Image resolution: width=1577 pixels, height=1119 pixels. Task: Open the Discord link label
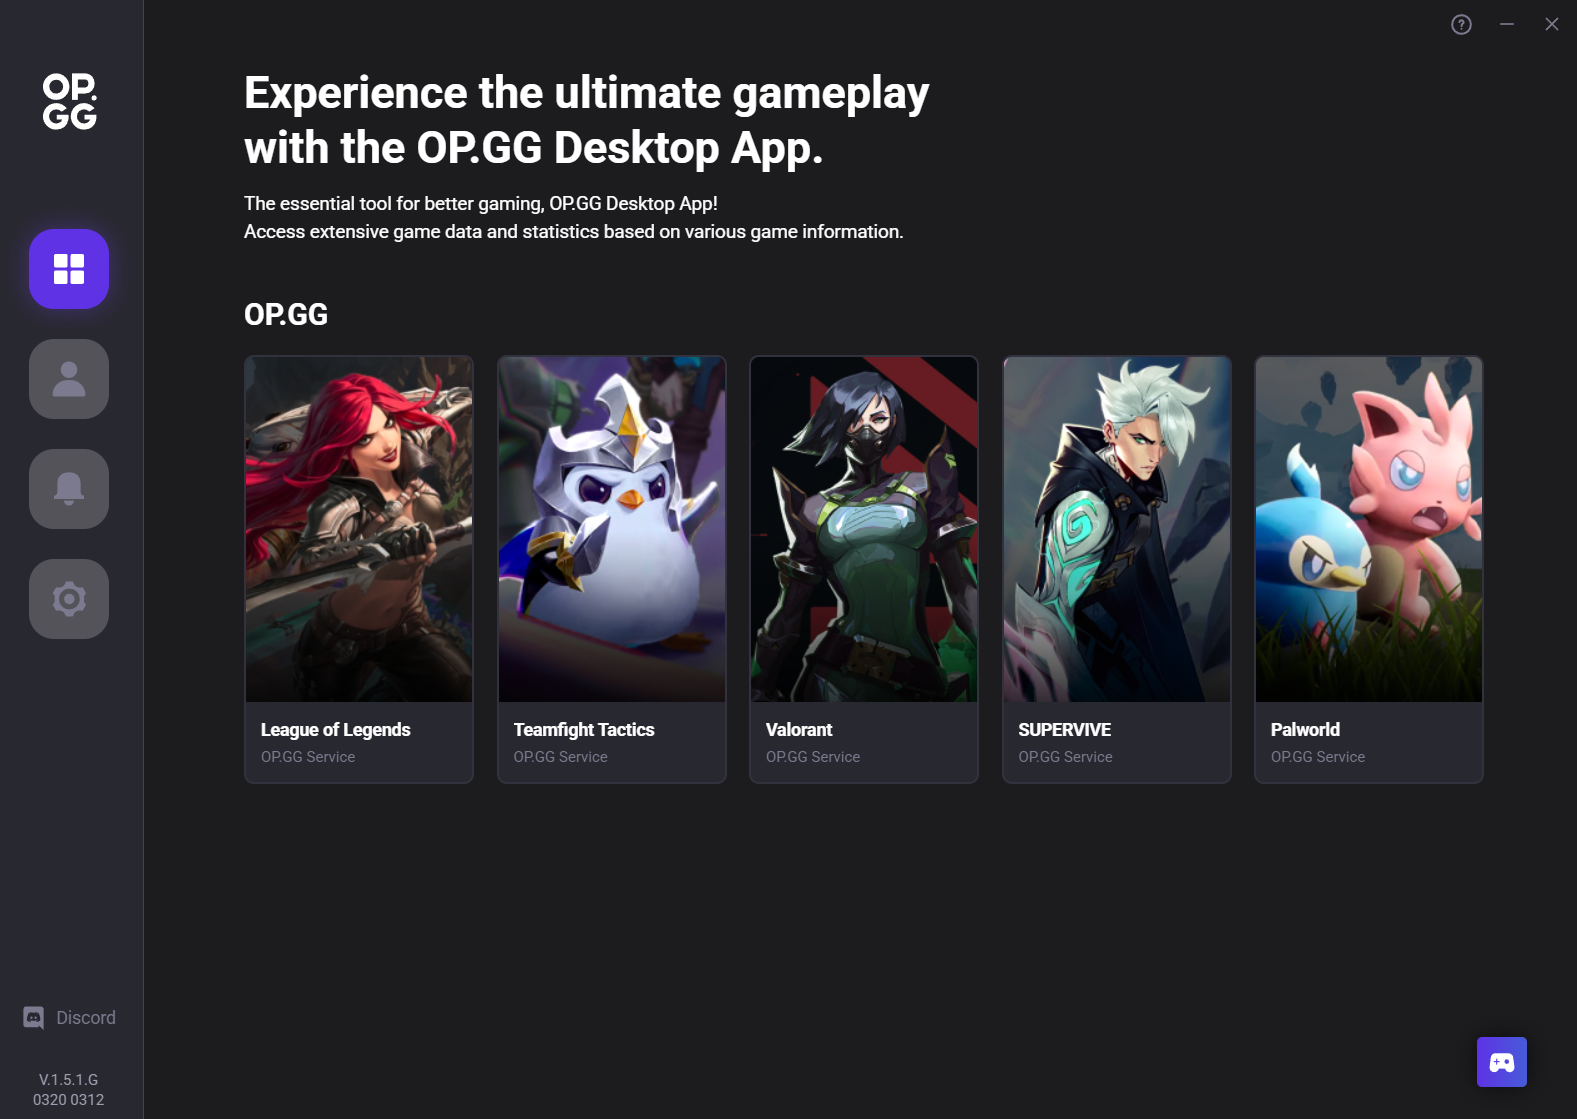click(86, 1018)
